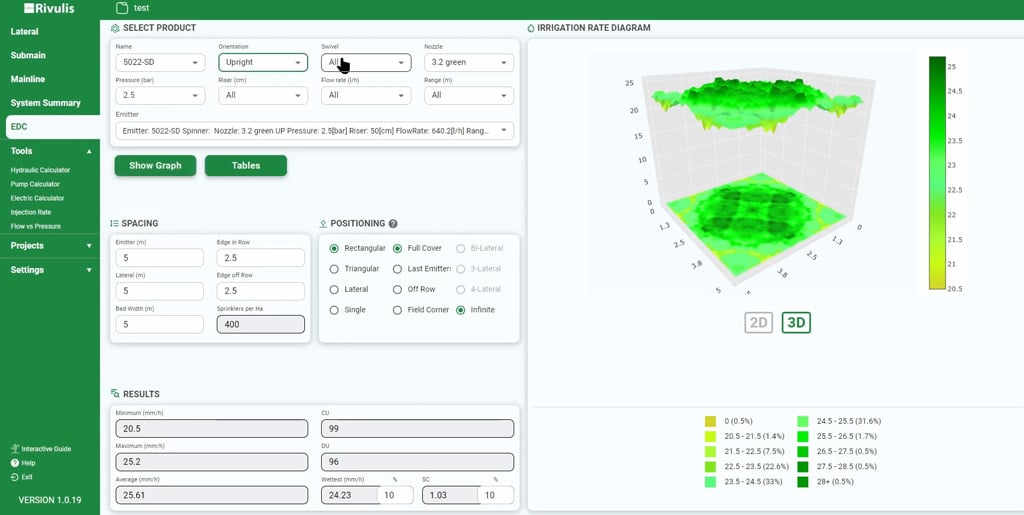Viewport: 1024px width, 515px height.
Task: Click the Tables button
Action: click(246, 166)
